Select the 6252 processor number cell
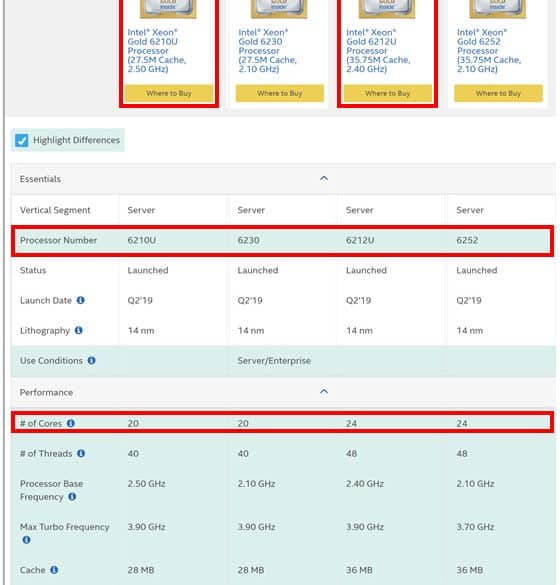 pyautogui.click(x=467, y=240)
